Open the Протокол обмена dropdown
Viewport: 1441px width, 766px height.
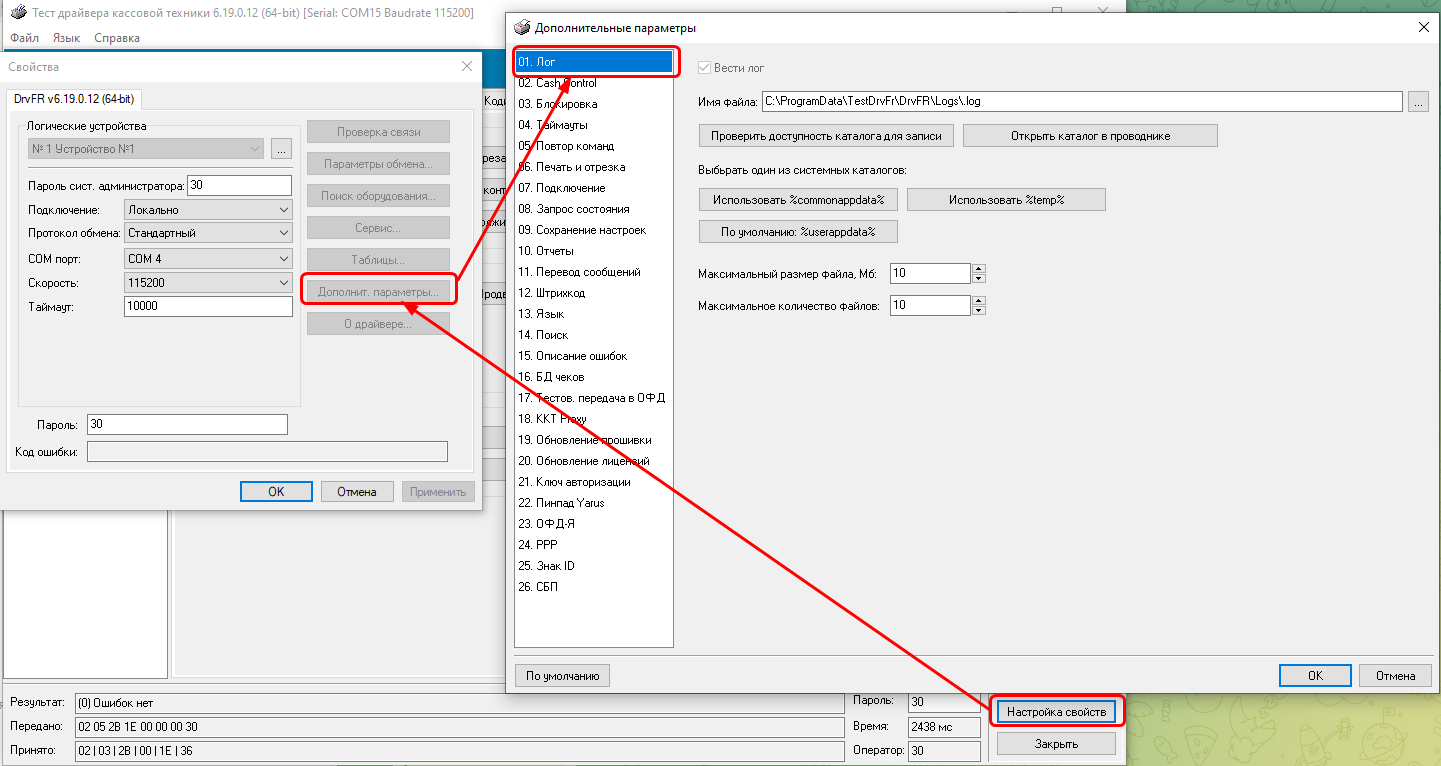coord(283,233)
